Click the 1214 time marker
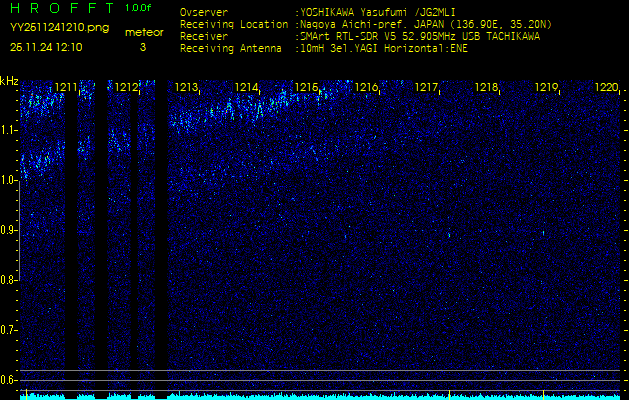The image size is (629, 400). 246,88
